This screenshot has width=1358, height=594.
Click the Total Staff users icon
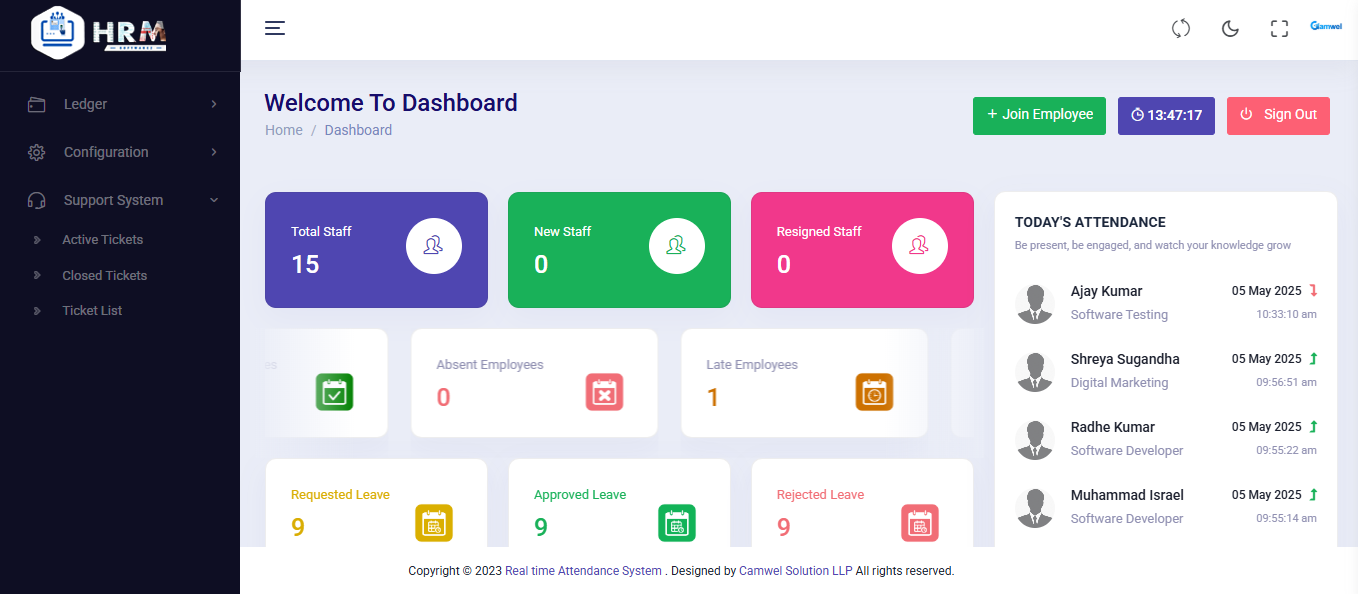(x=433, y=245)
